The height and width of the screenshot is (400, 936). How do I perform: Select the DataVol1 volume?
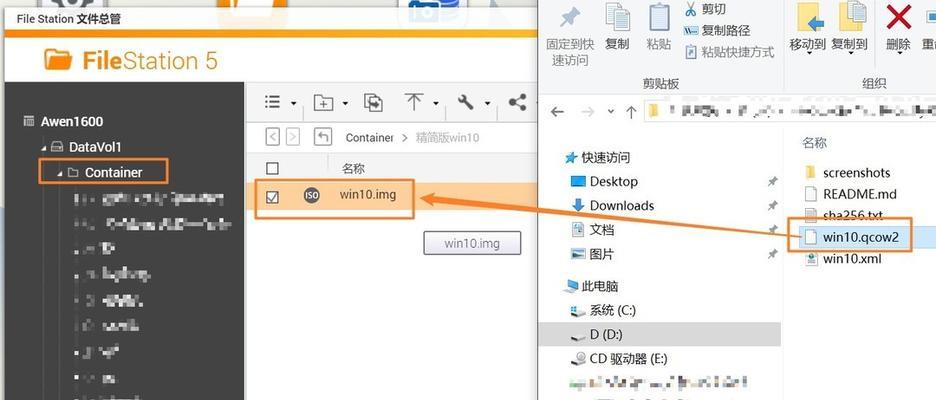coord(95,147)
